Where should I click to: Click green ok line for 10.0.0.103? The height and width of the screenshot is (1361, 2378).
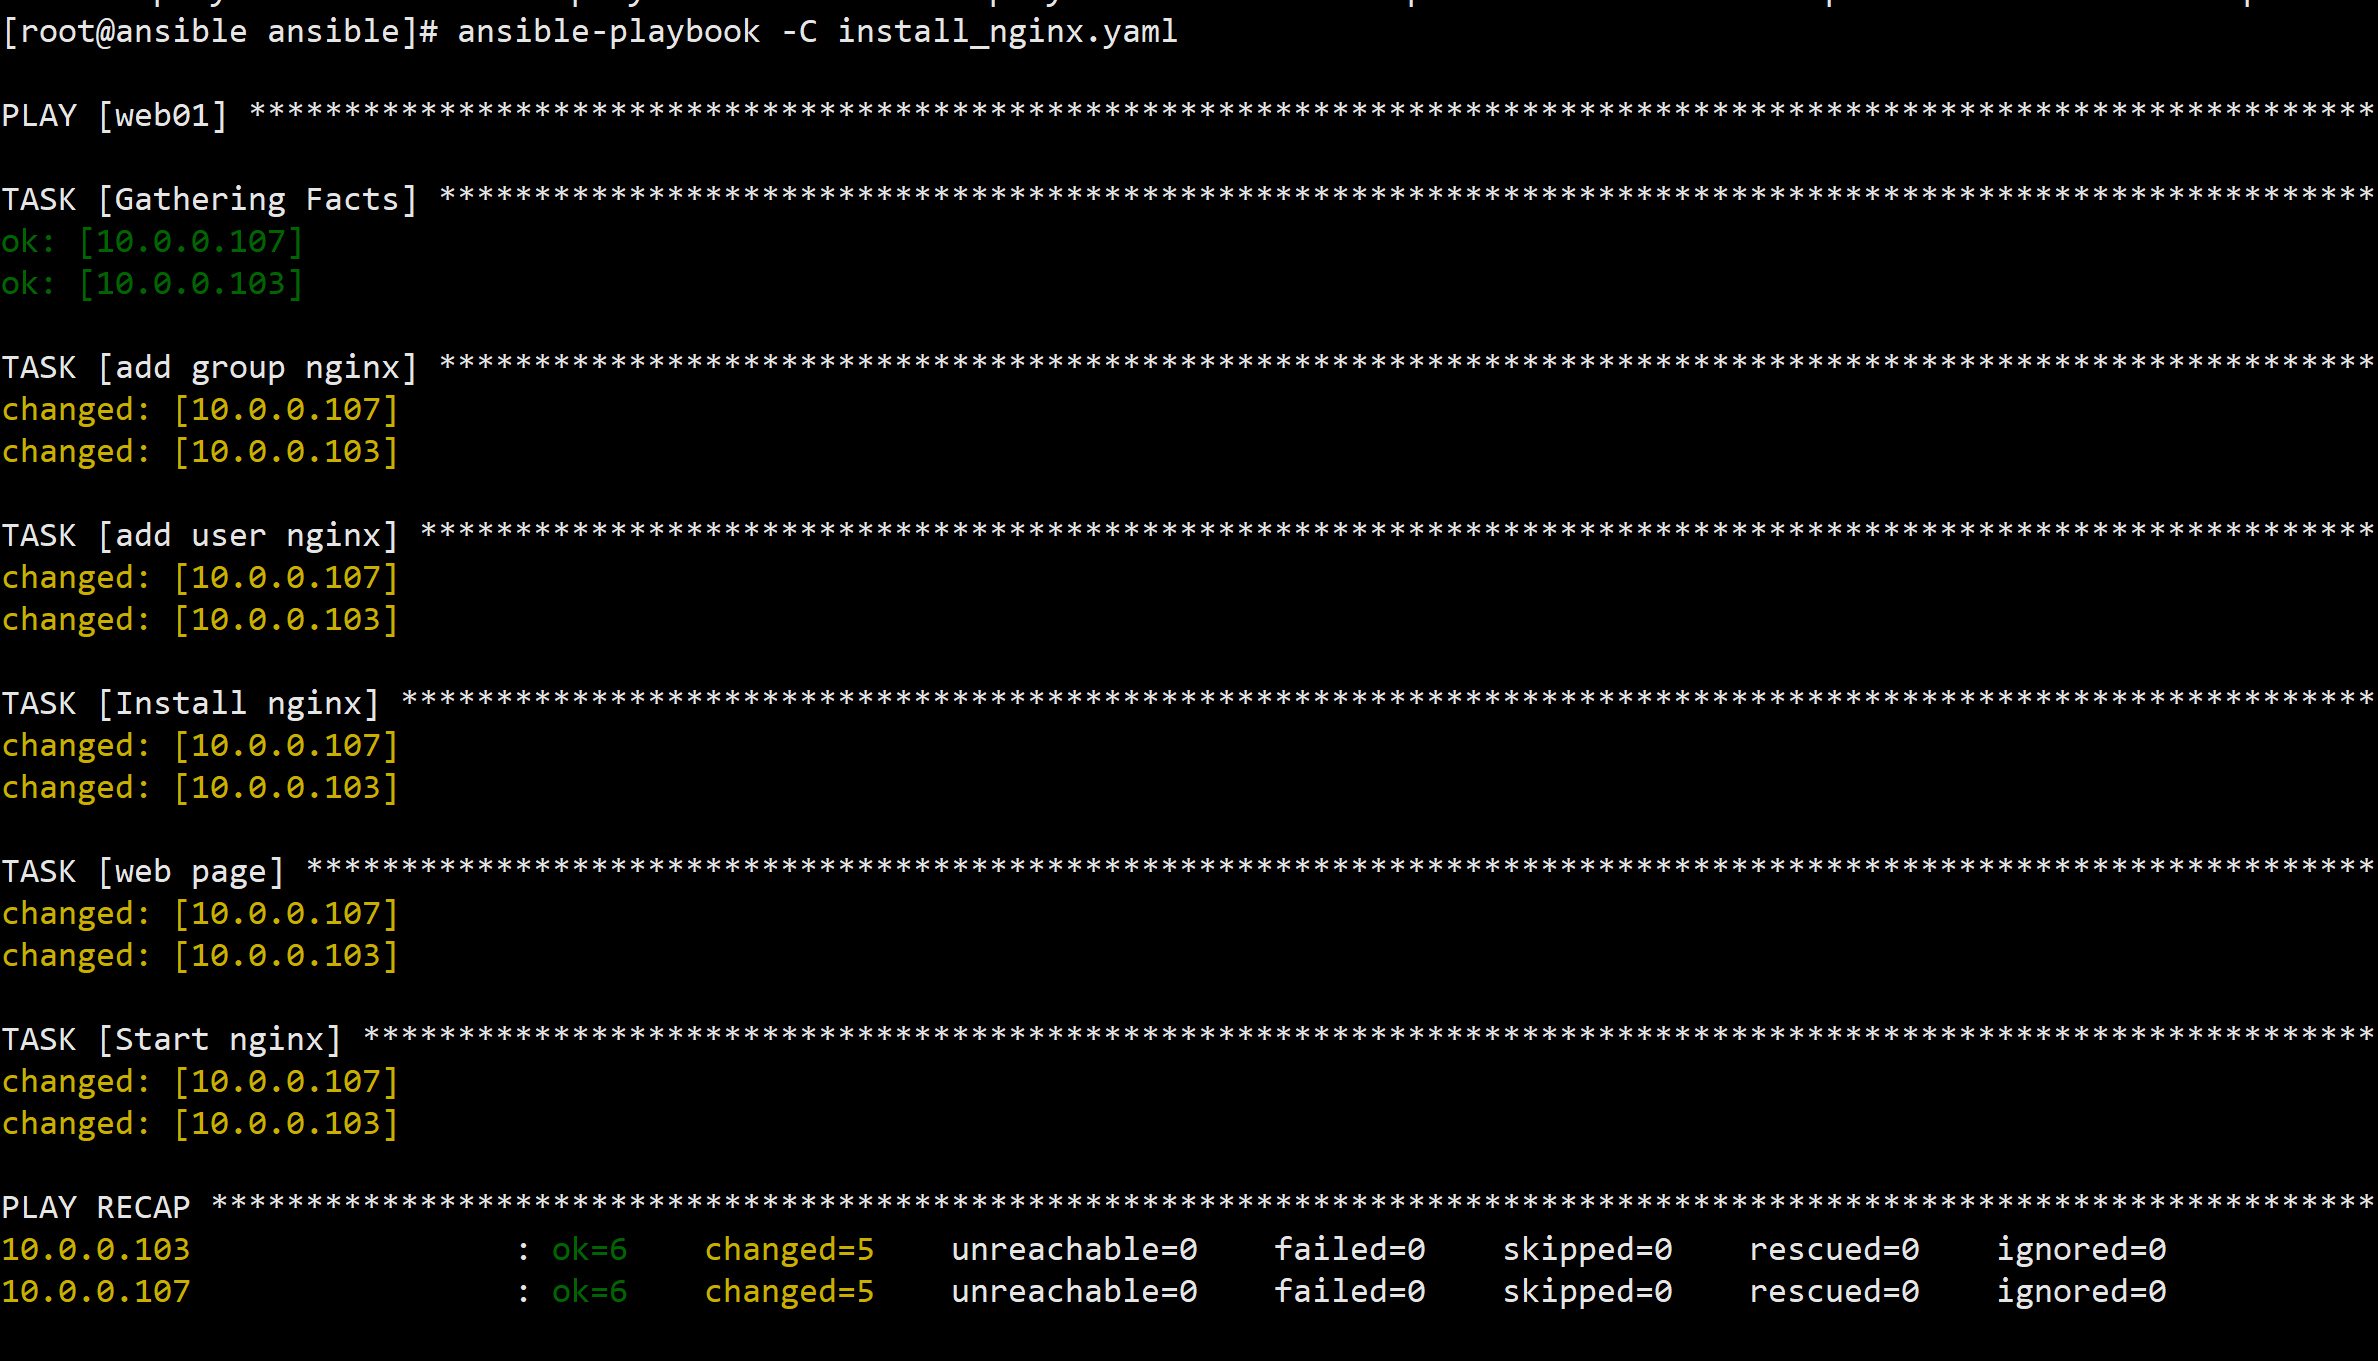tap(152, 284)
